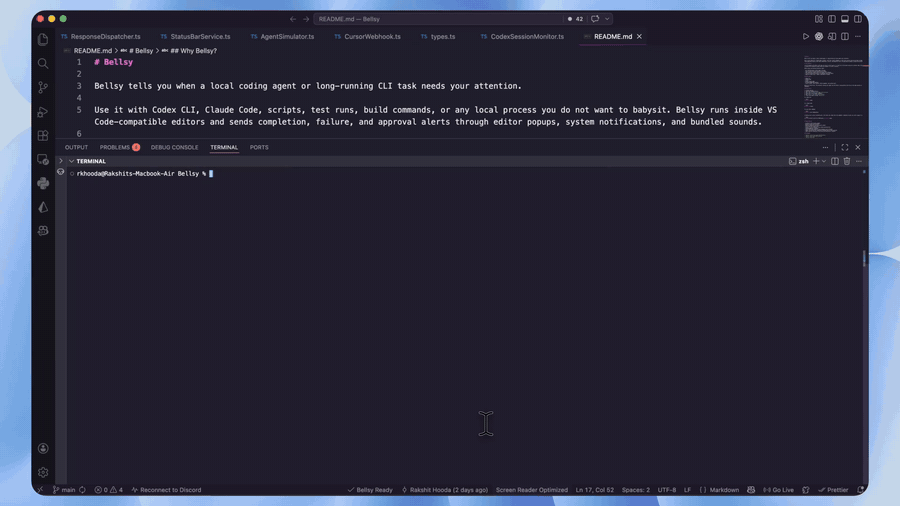Click '## Why Bellsy?' in the breadcrumb
This screenshot has height=506, width=900.
[x=193, y=50]
